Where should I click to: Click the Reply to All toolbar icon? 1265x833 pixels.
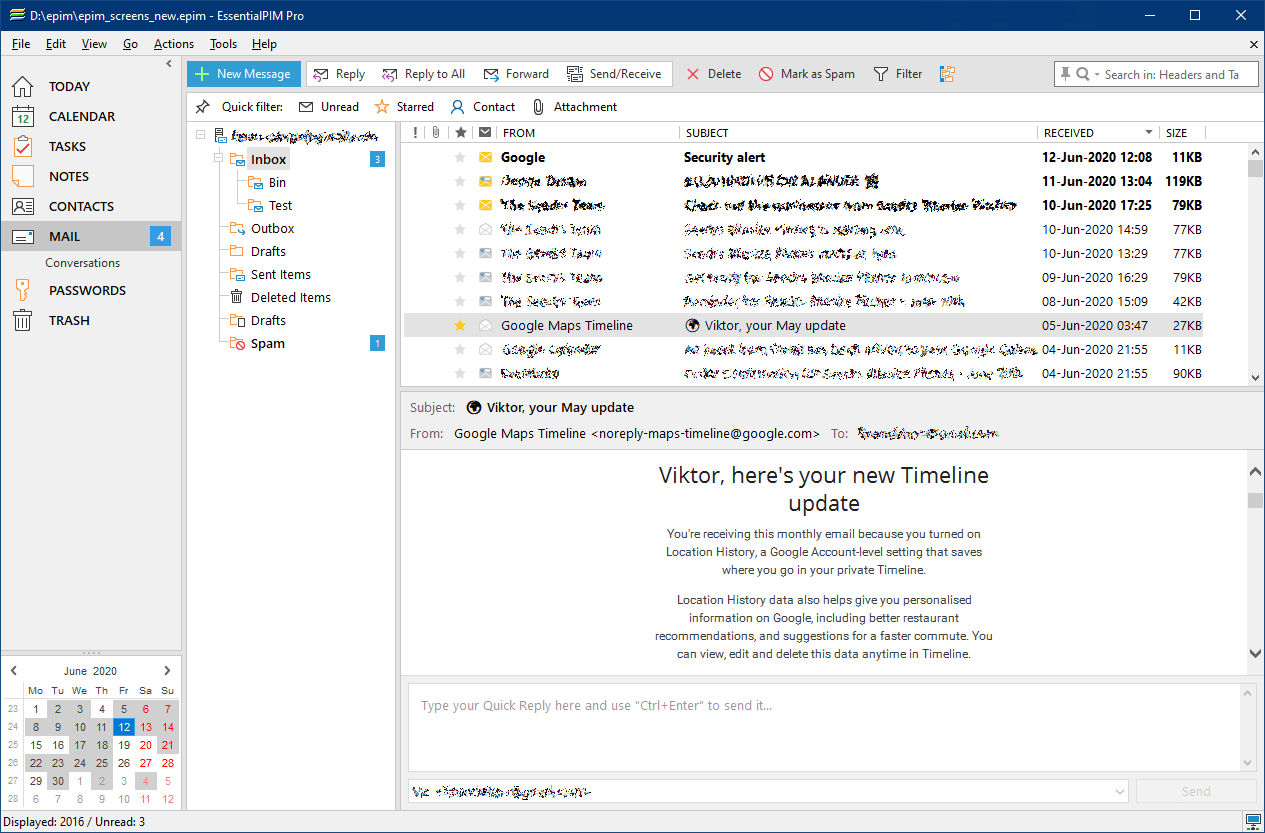coord(389,74)
